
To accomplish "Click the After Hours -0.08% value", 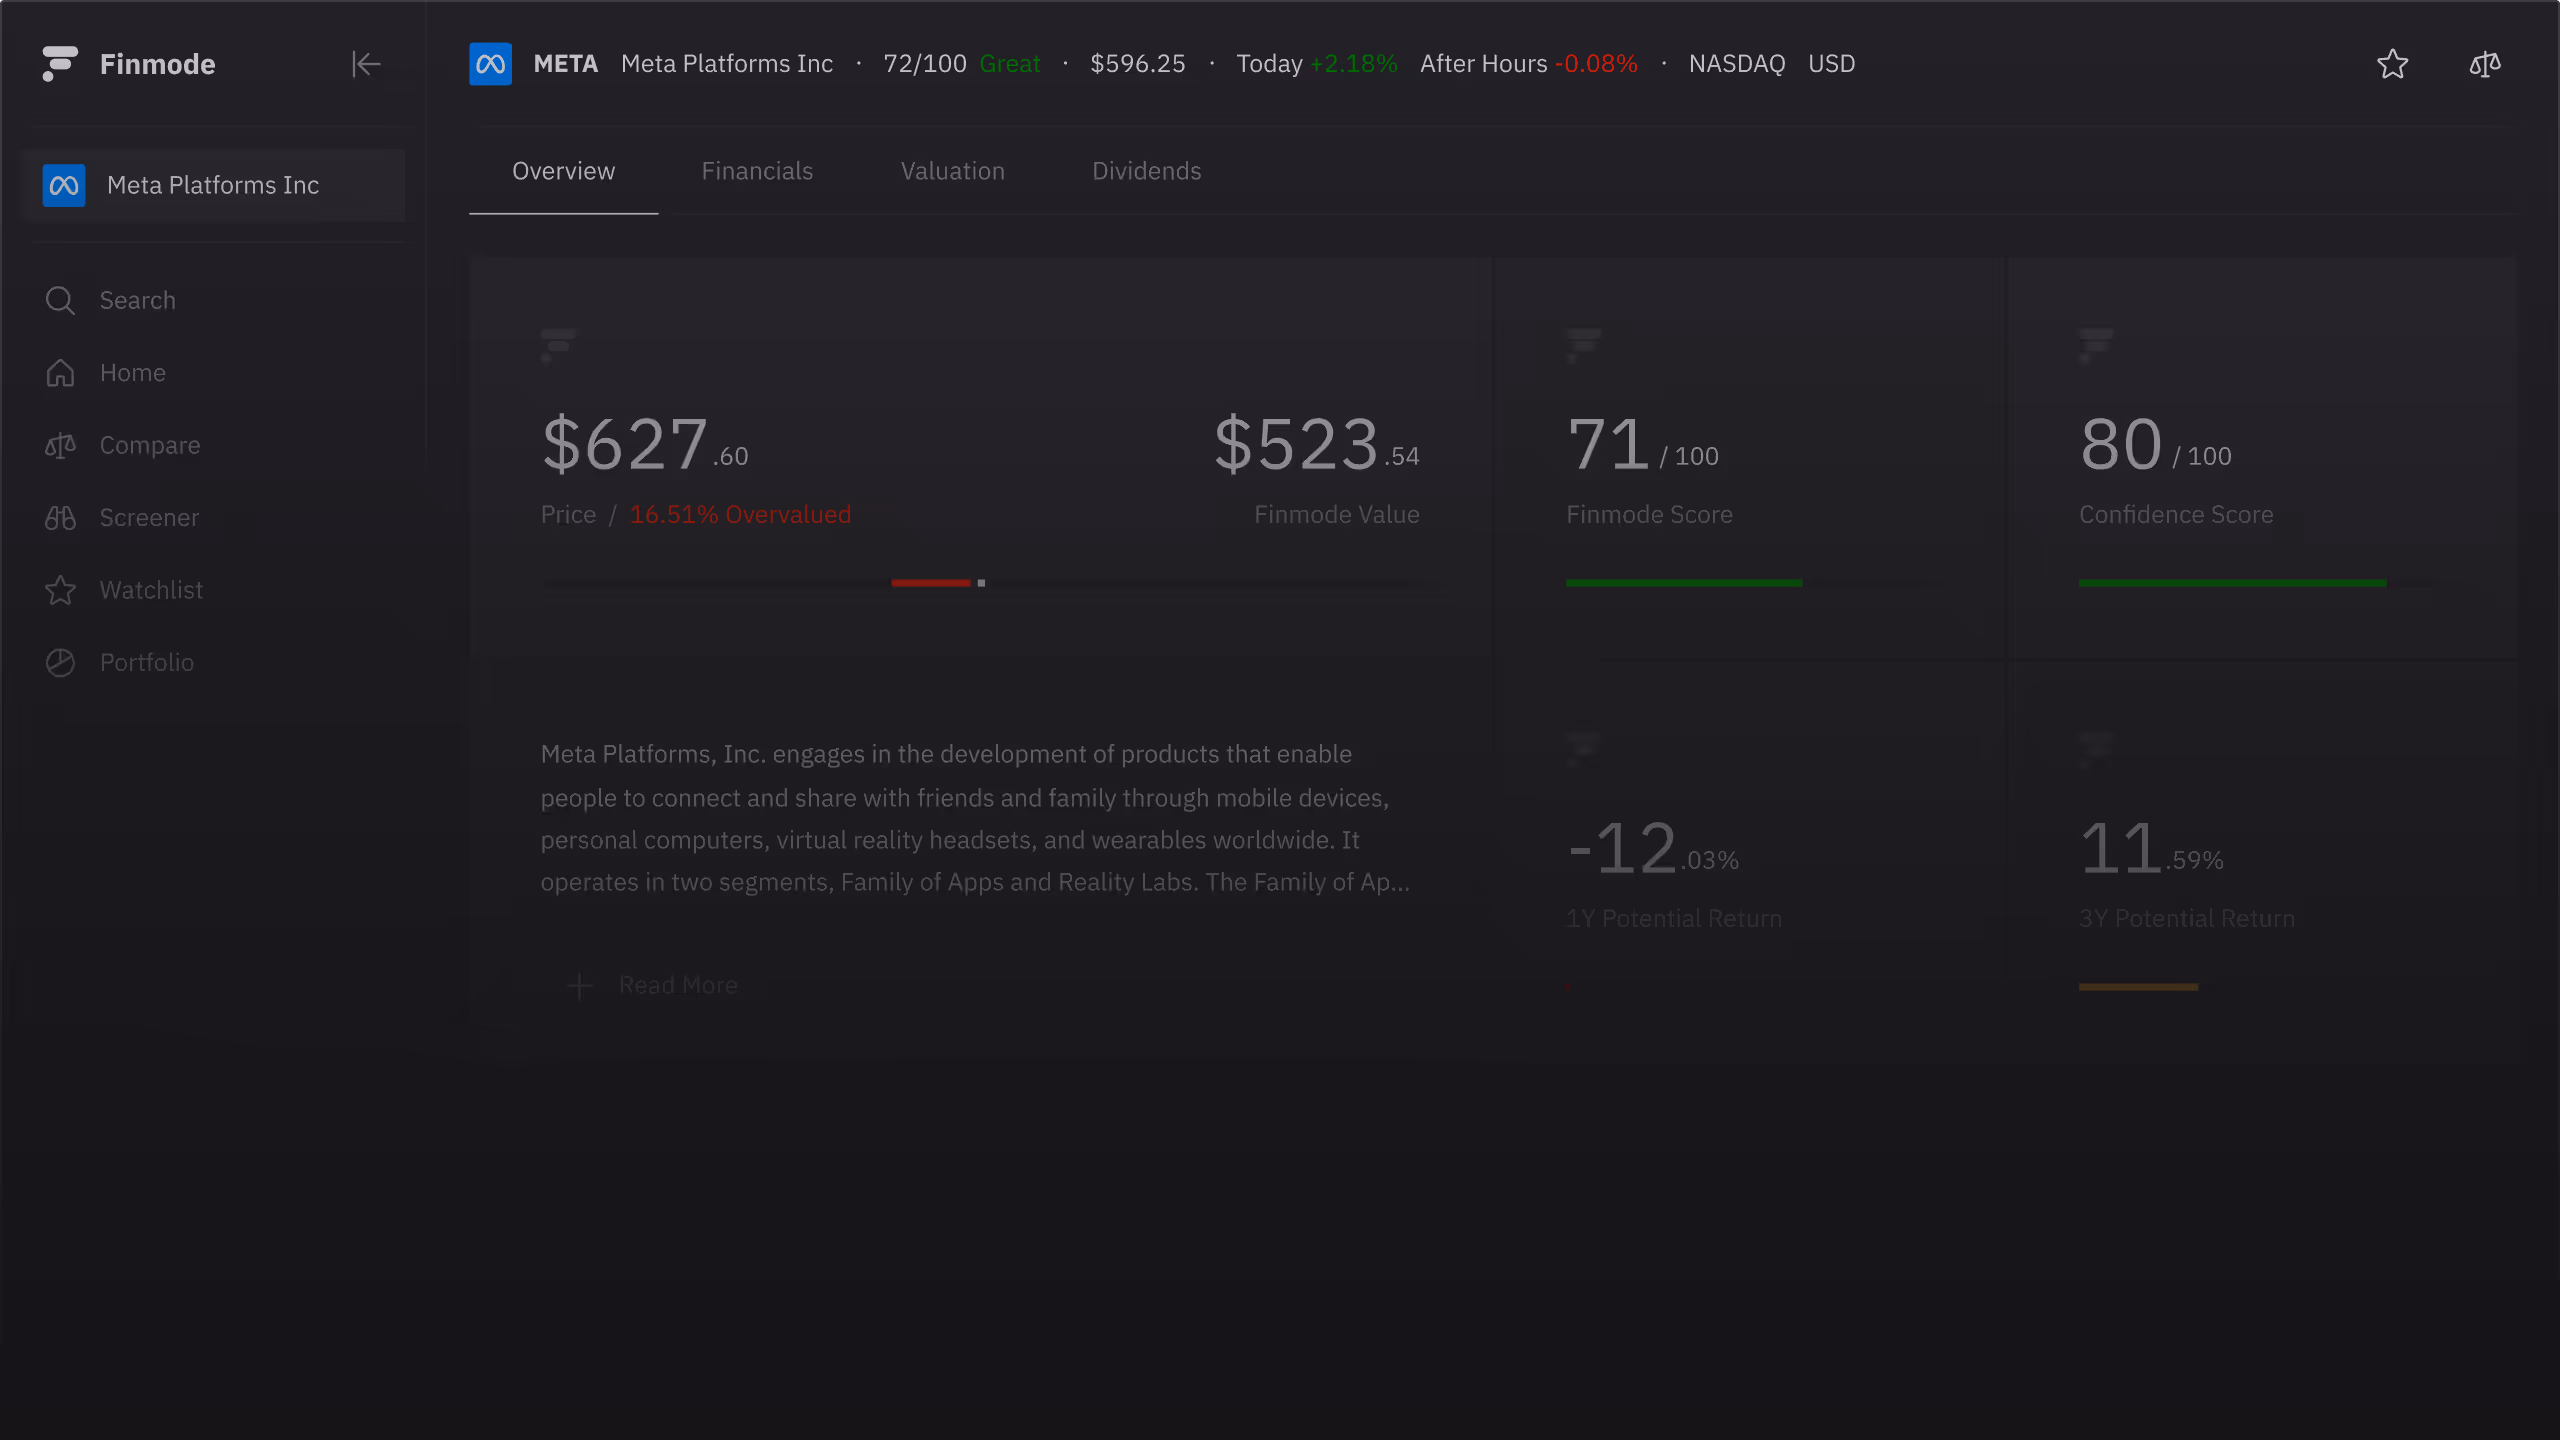I will pos(1528,64).
